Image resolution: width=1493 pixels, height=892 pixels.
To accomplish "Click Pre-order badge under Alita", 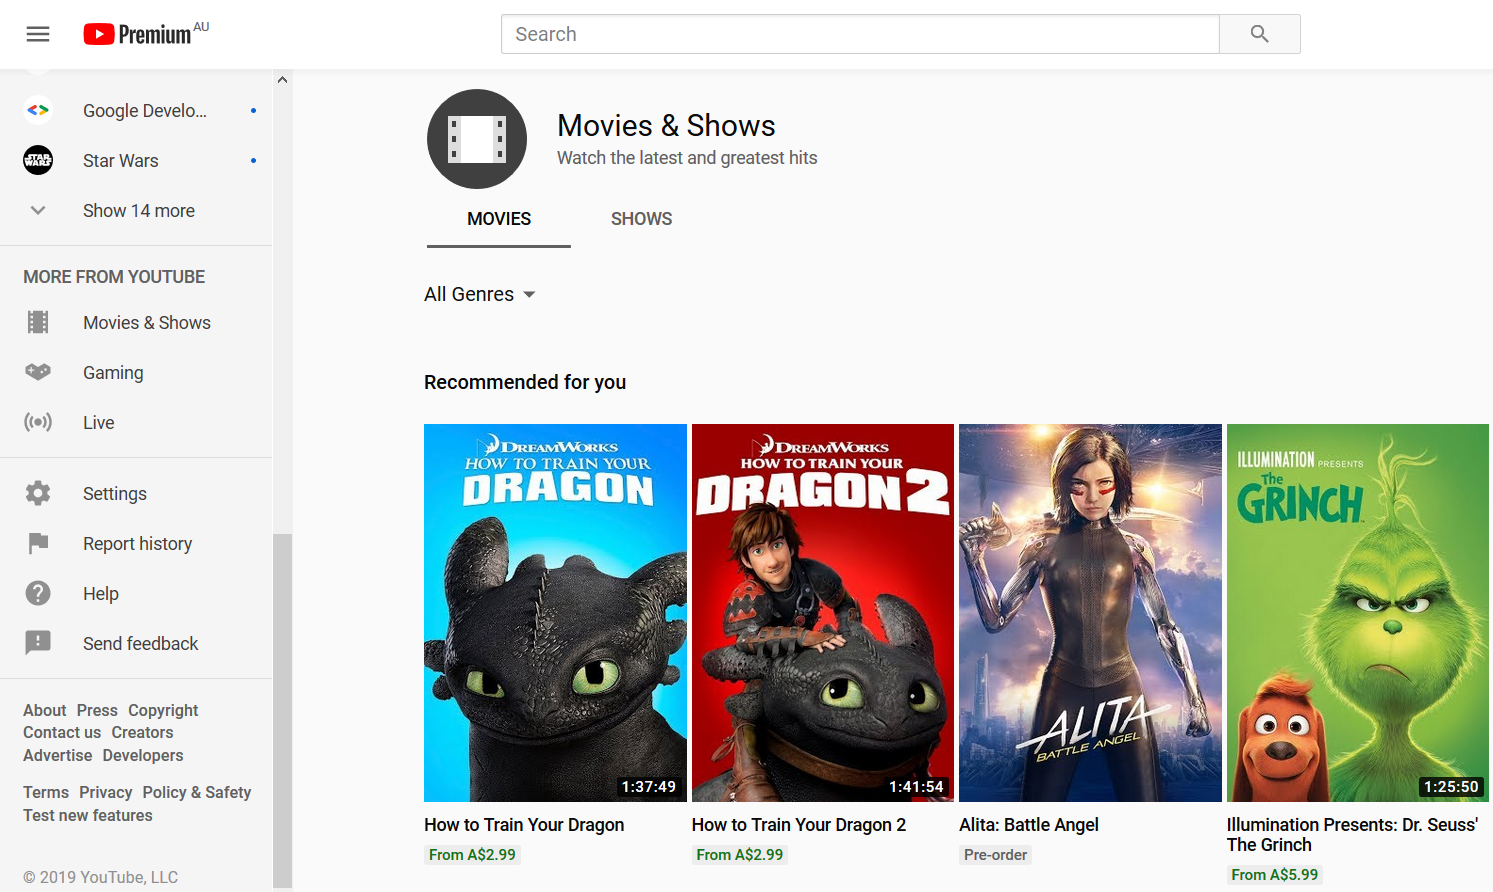I will (995, 854).
